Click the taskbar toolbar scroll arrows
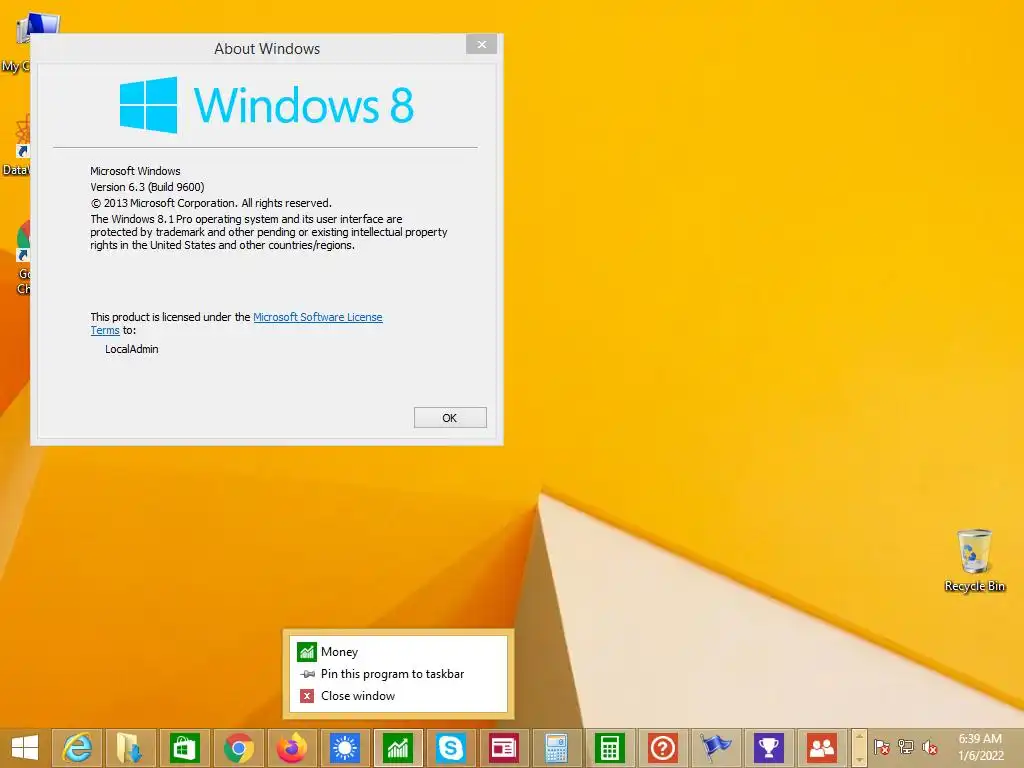This screenshot has height=768, width=1024. [859, 748]
